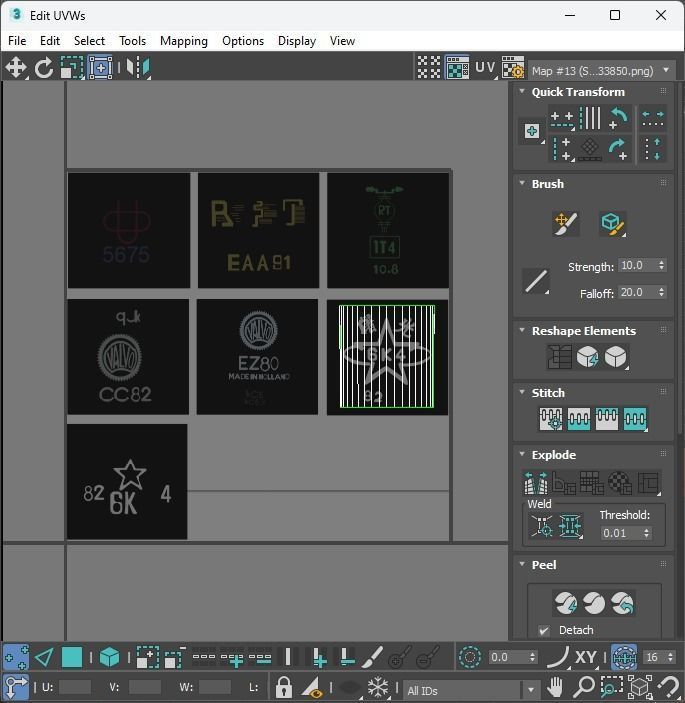The image size is (685, 703).
Task: Click Relax Until Flat icon
Action: point(587,357)
